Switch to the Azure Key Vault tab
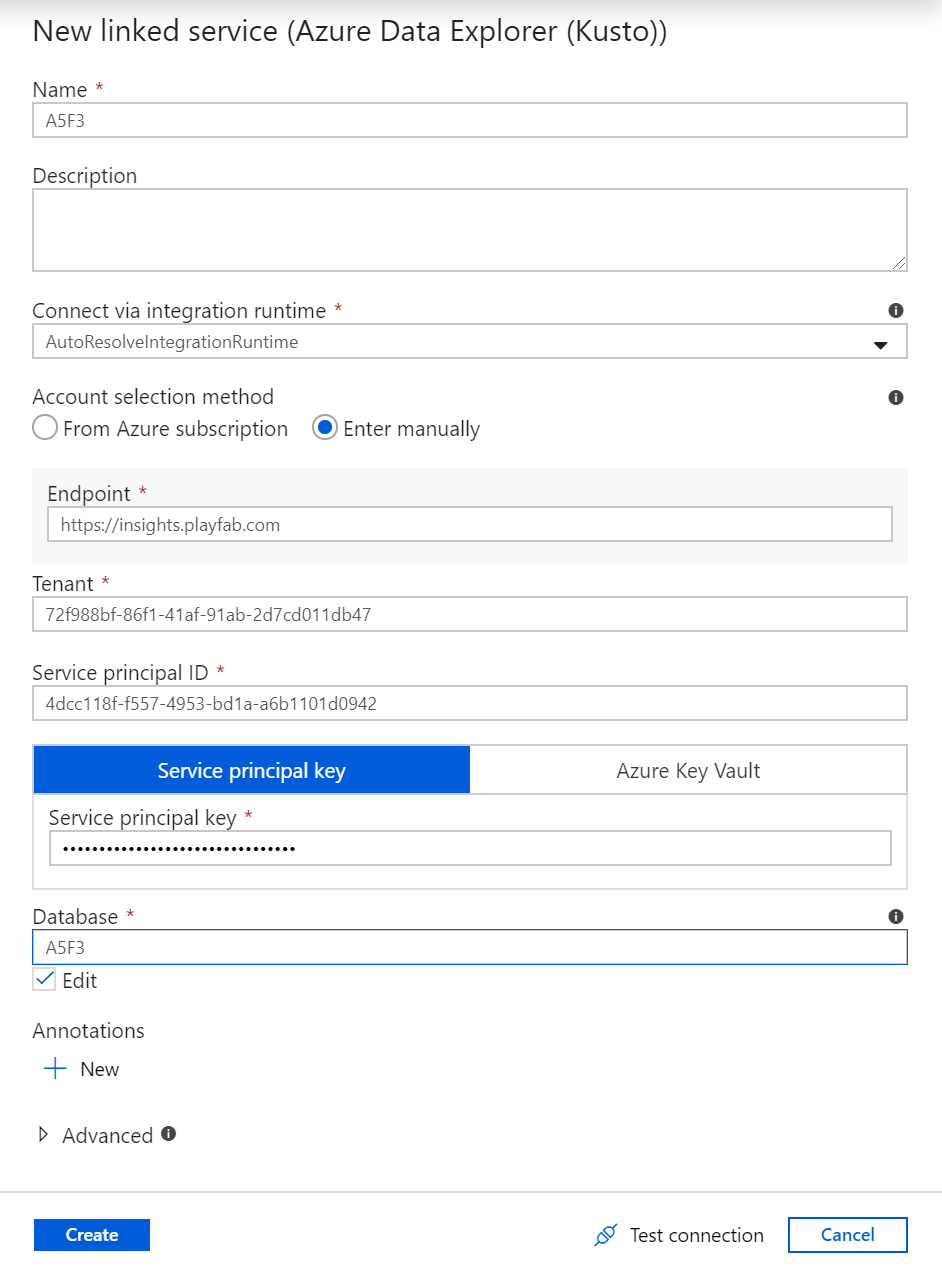This screenshot has height=1273, width=942. tap(688, 770)
